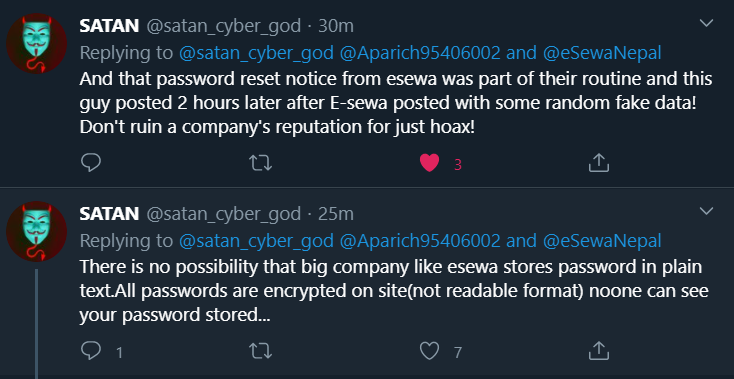734x379 pixels.
Task: Open the second tweet text about plain text passwords
Action: pos(394,291)
